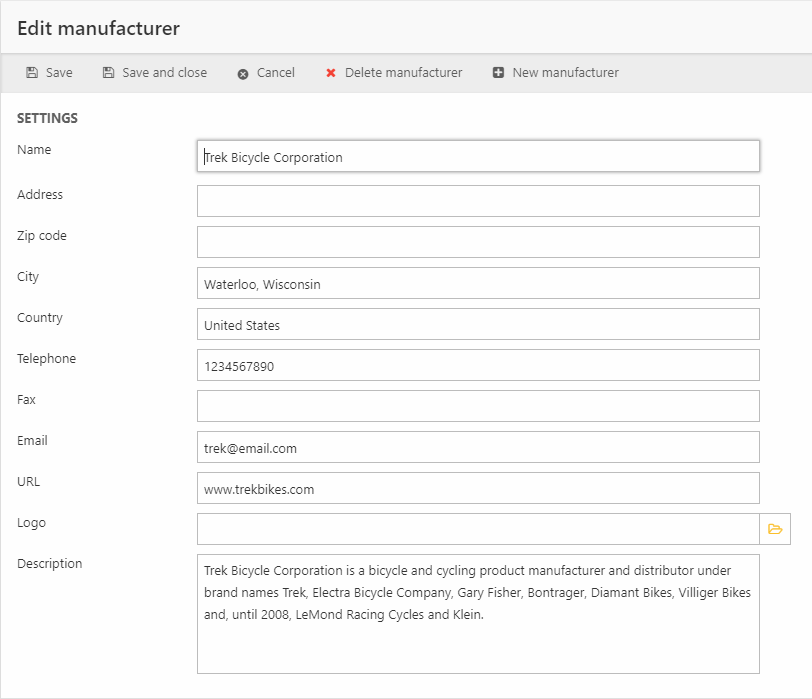Image resolution: width=812 pixels, height=699 pixels.
Task: Click the plus icon for New manufacturer
Action: tap(498, 73)
